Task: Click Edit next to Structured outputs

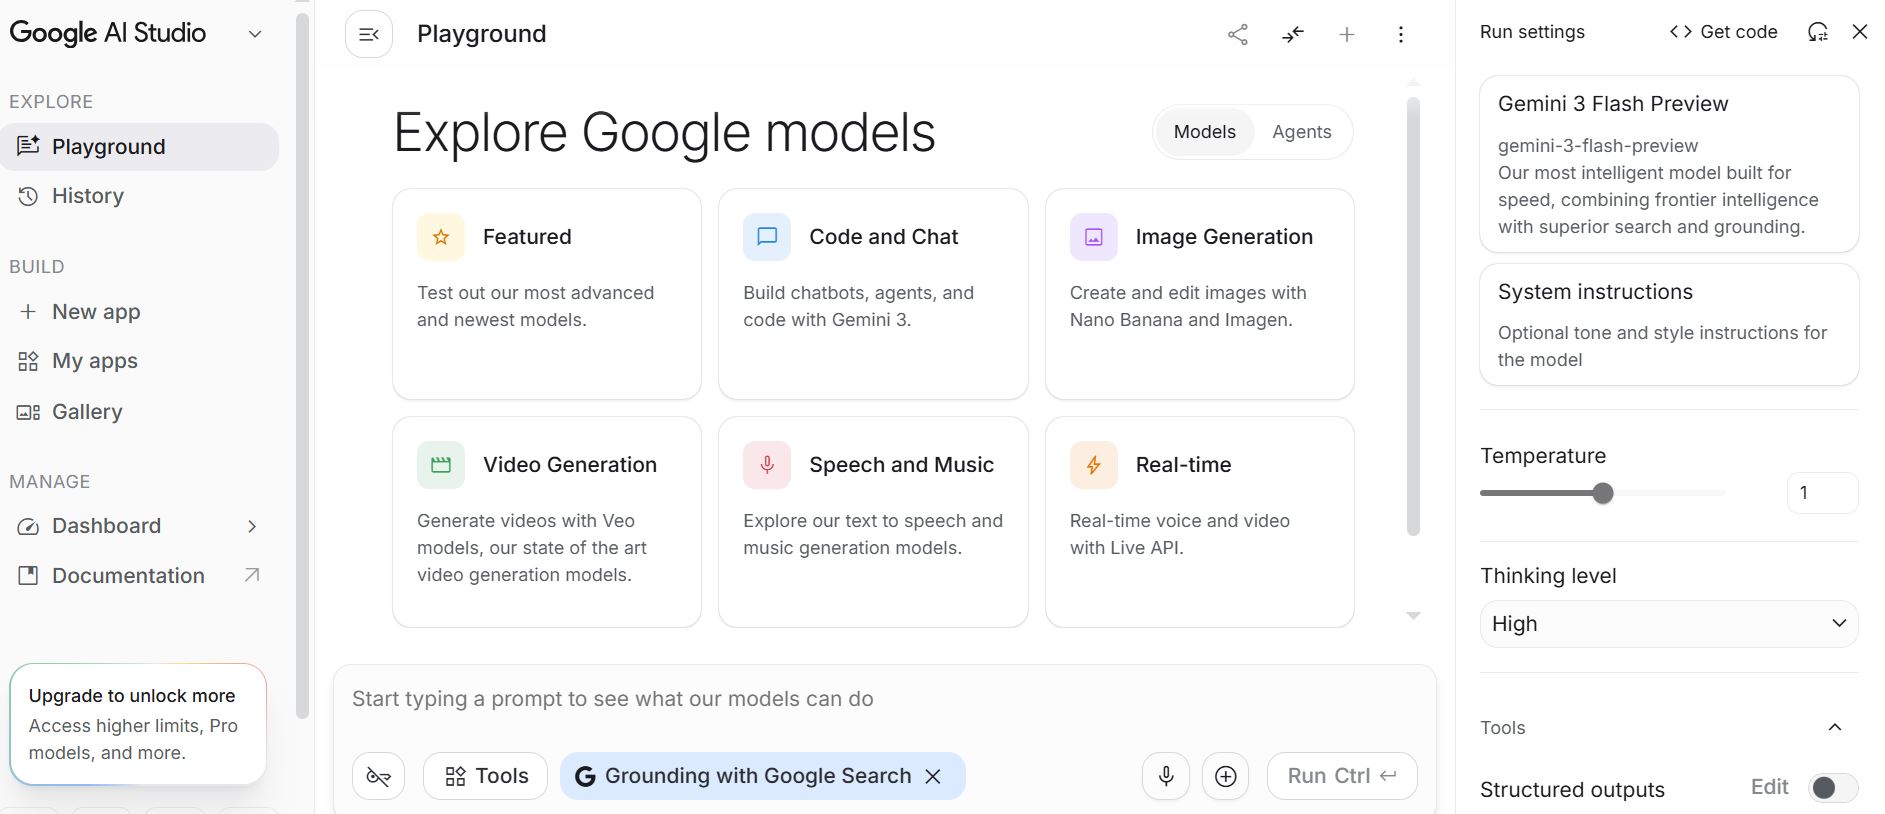Action: coord(1769,787)
